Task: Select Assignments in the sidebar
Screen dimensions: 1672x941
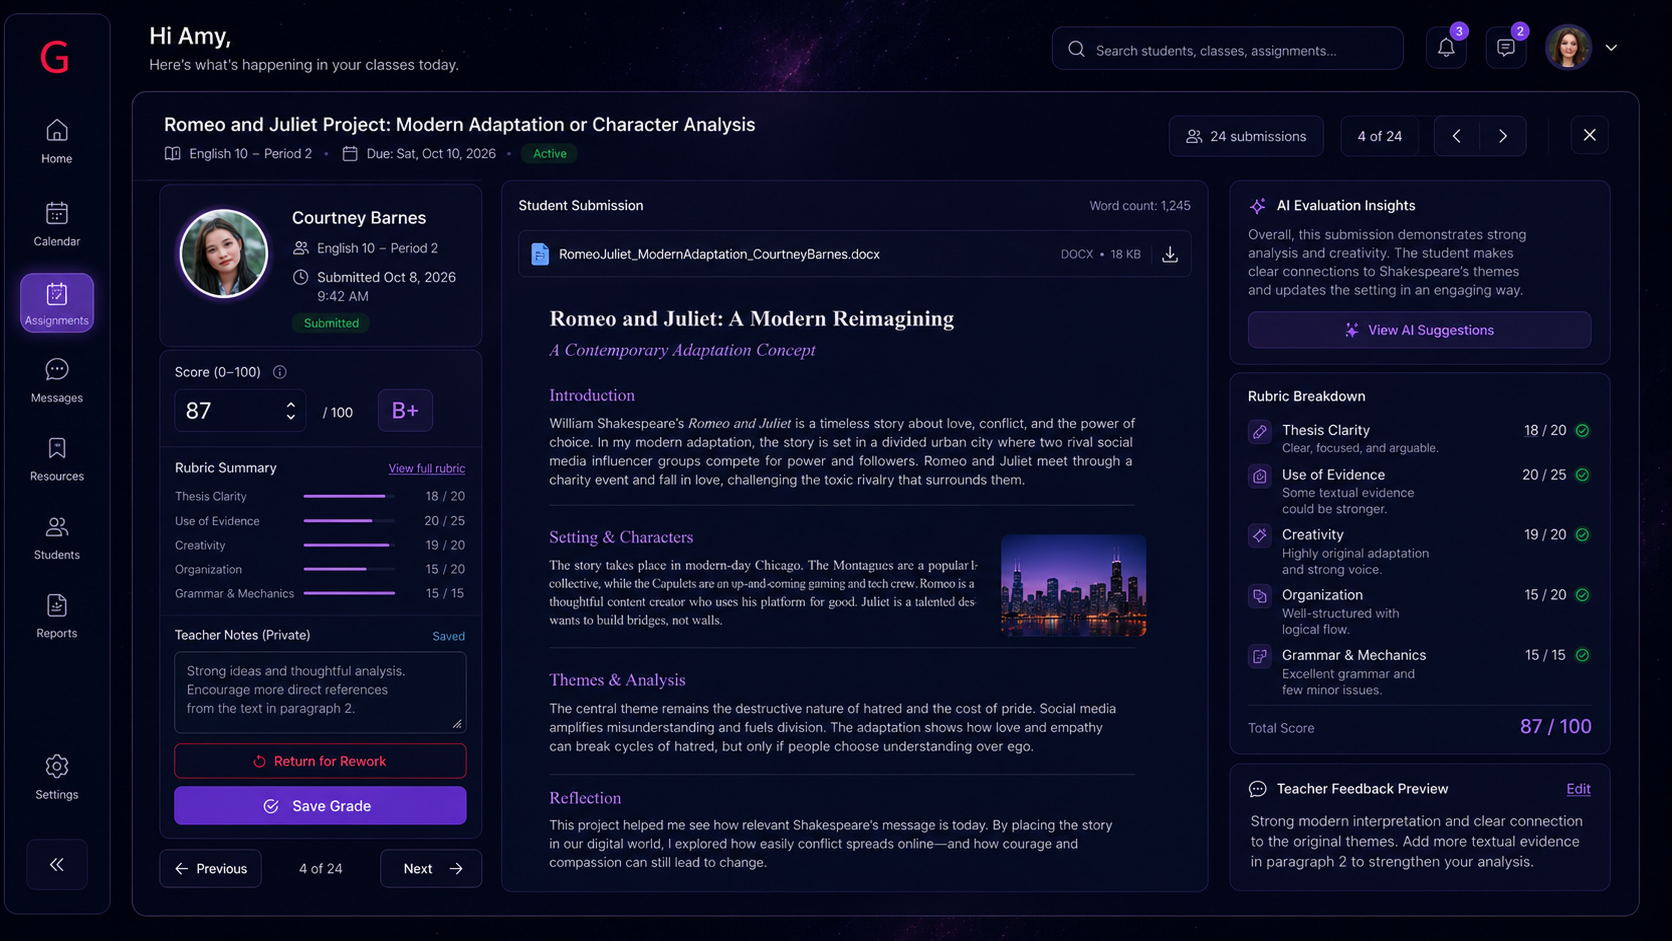Action: pyautogui.click(x=57, y=303)
